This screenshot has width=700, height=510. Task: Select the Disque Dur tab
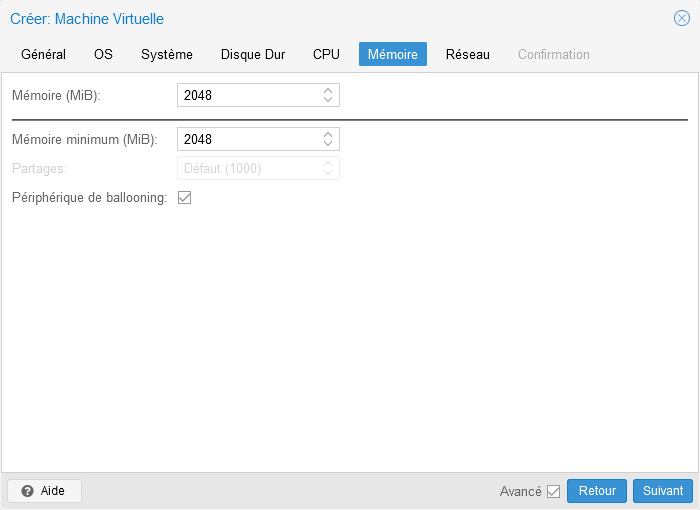(253, 54)
